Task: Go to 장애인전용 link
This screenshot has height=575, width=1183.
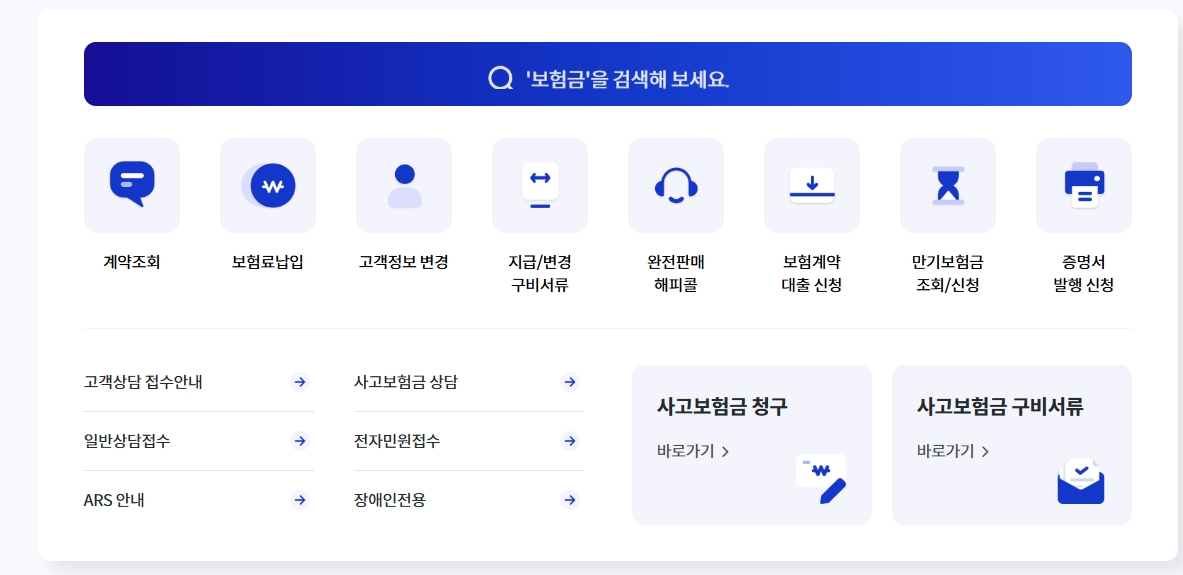Action: tap(390, 500)
